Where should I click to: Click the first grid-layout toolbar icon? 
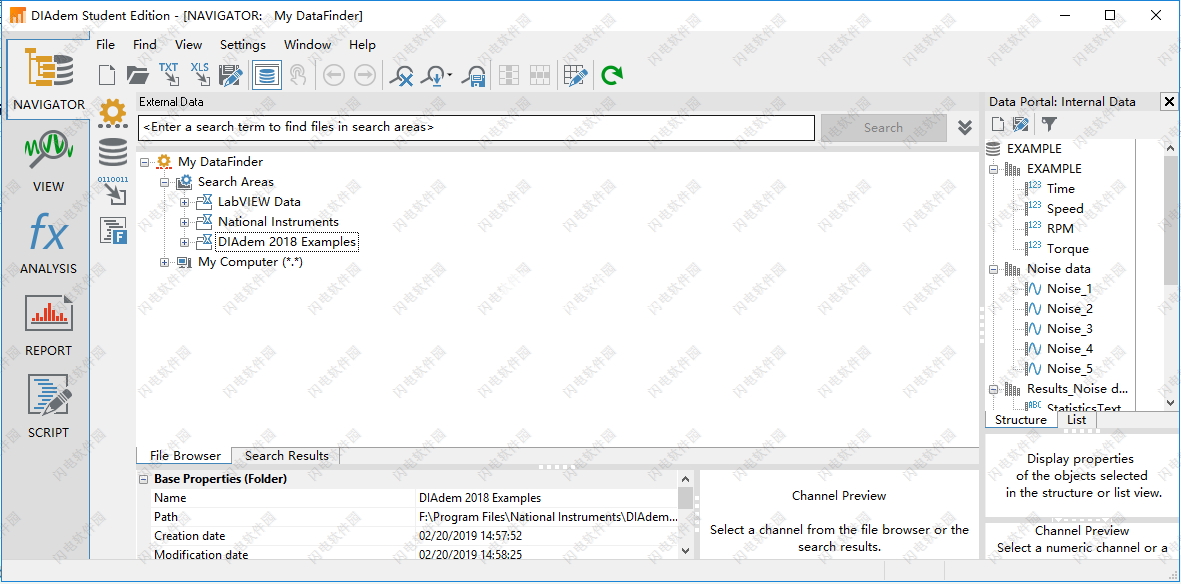[x=510, y=75]
